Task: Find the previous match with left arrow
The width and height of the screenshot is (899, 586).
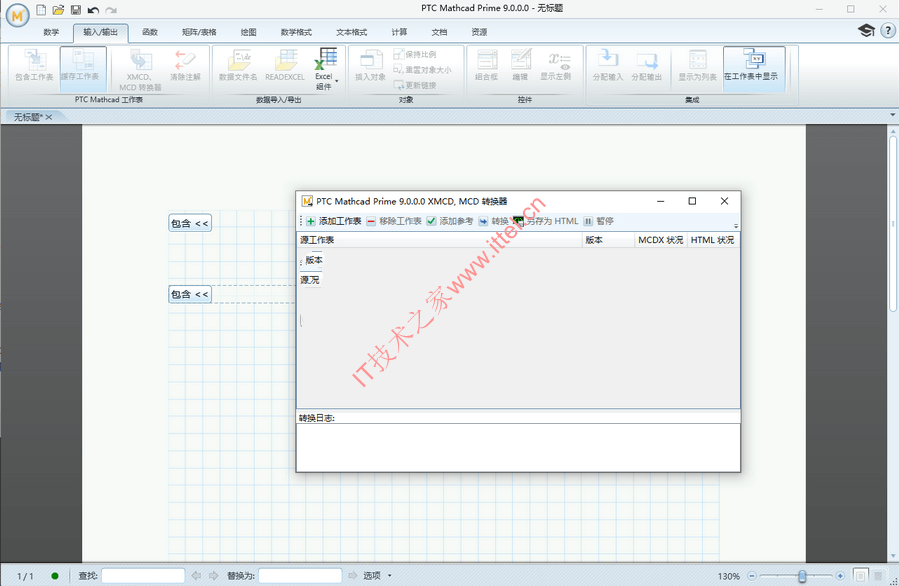Action: (196, 576)
